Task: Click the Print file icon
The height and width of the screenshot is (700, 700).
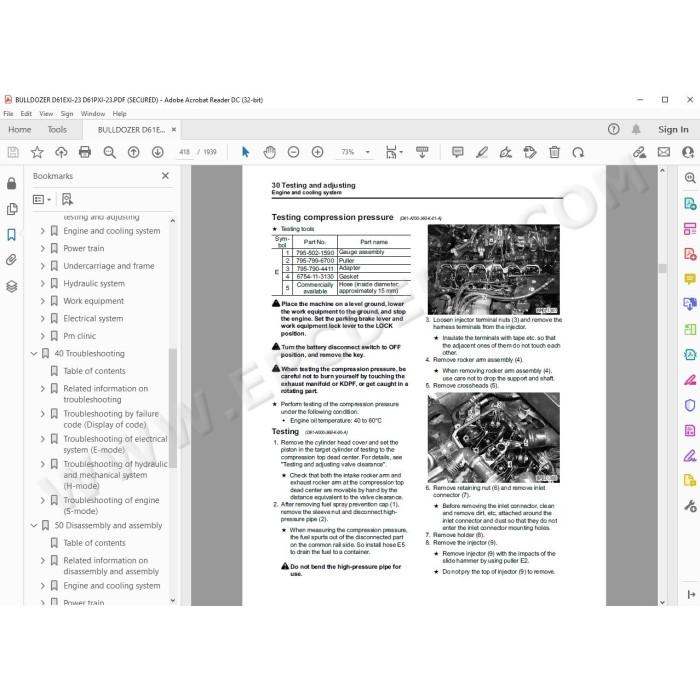Action: point(84,152)
